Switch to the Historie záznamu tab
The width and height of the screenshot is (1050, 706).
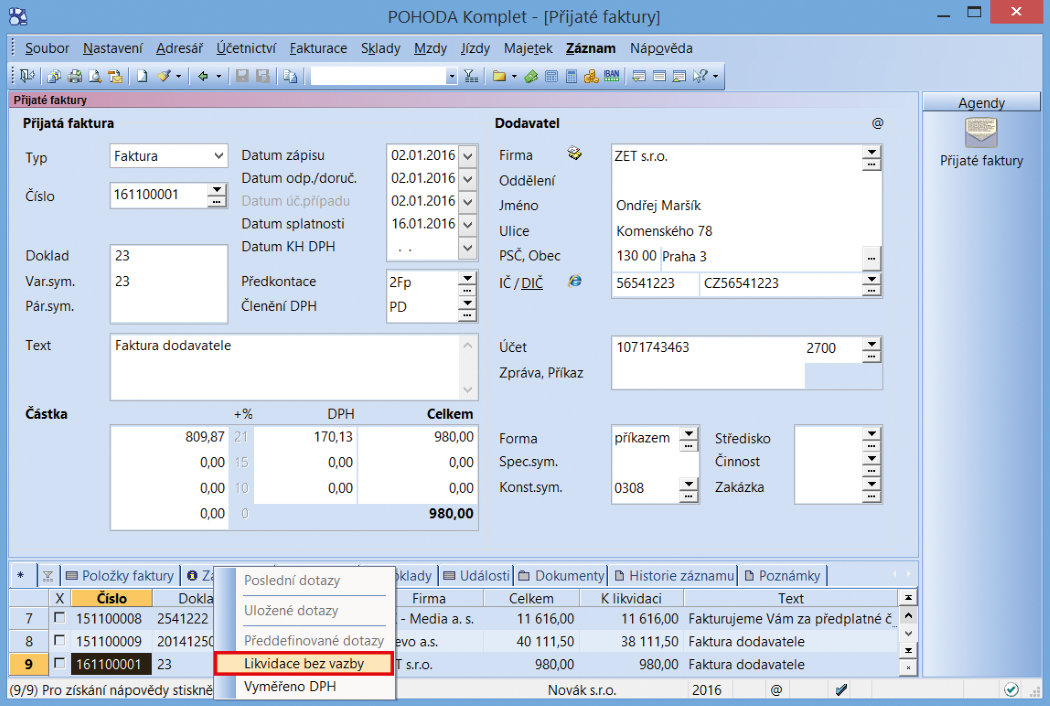click(x=675, y=575)
